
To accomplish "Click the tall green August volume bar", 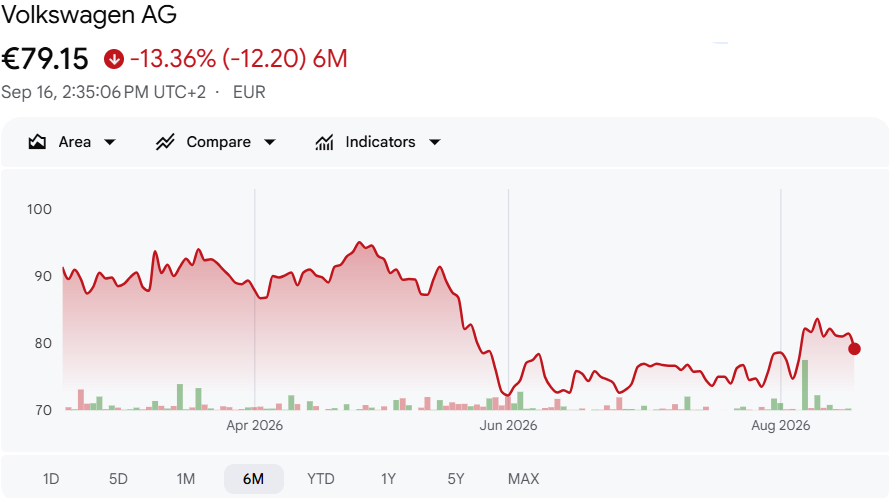I will point(805,385).
